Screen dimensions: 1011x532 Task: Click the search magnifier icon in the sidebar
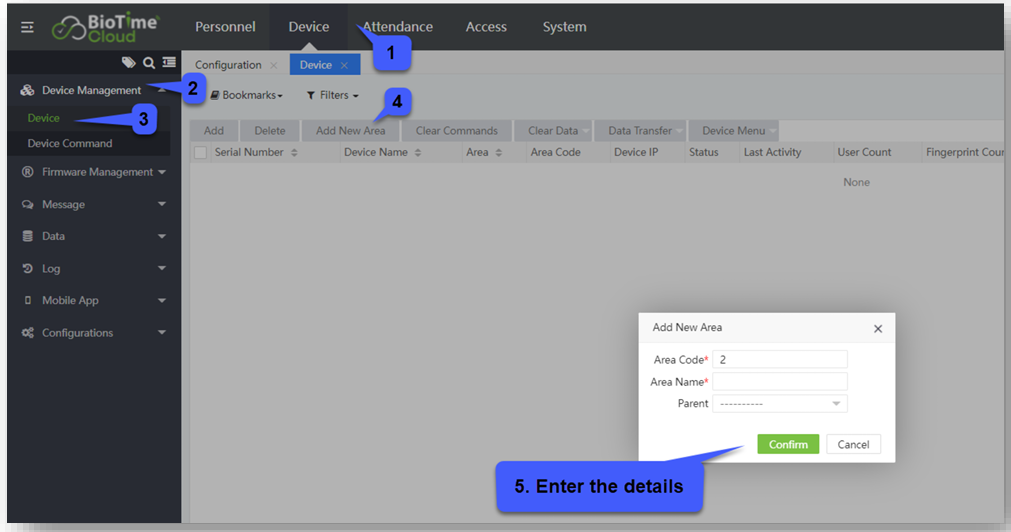(x=148, y=63)
